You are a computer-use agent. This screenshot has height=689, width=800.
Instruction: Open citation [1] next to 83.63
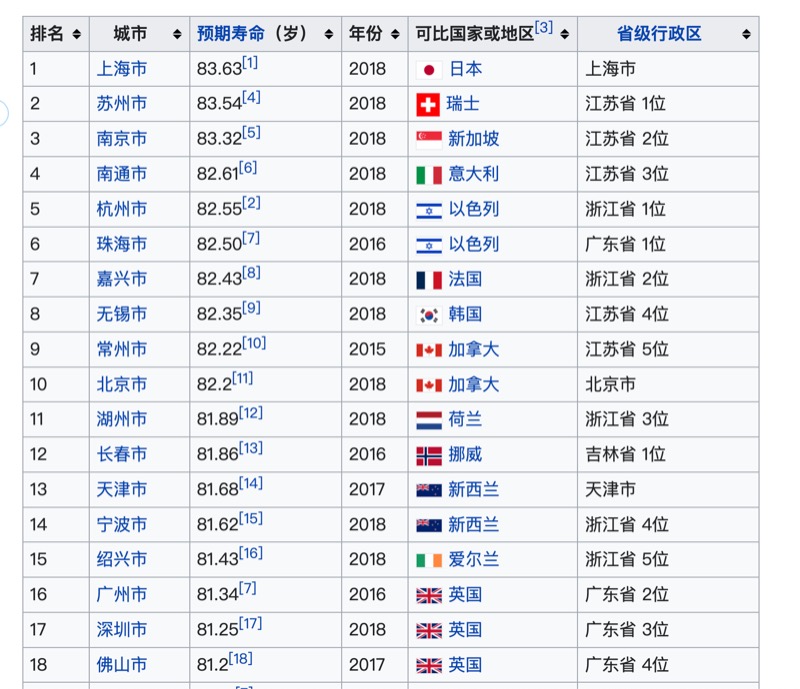click(x=249, y=63)
